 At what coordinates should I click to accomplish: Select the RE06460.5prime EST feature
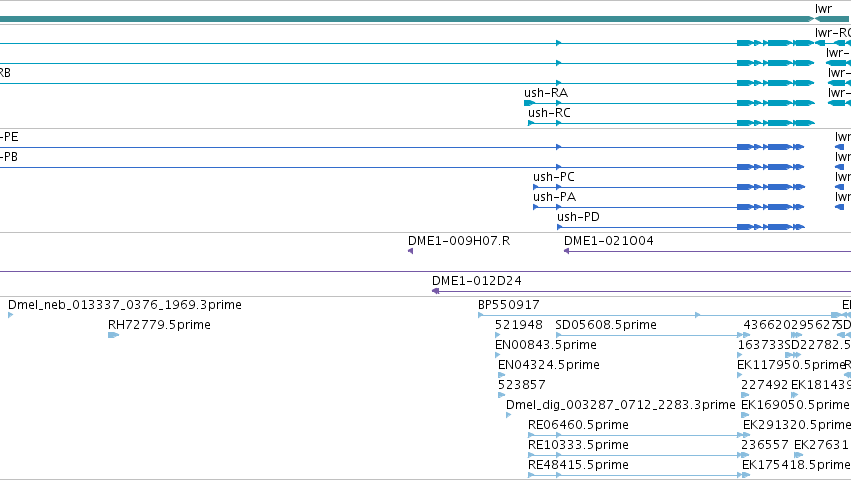pos(638,435)
